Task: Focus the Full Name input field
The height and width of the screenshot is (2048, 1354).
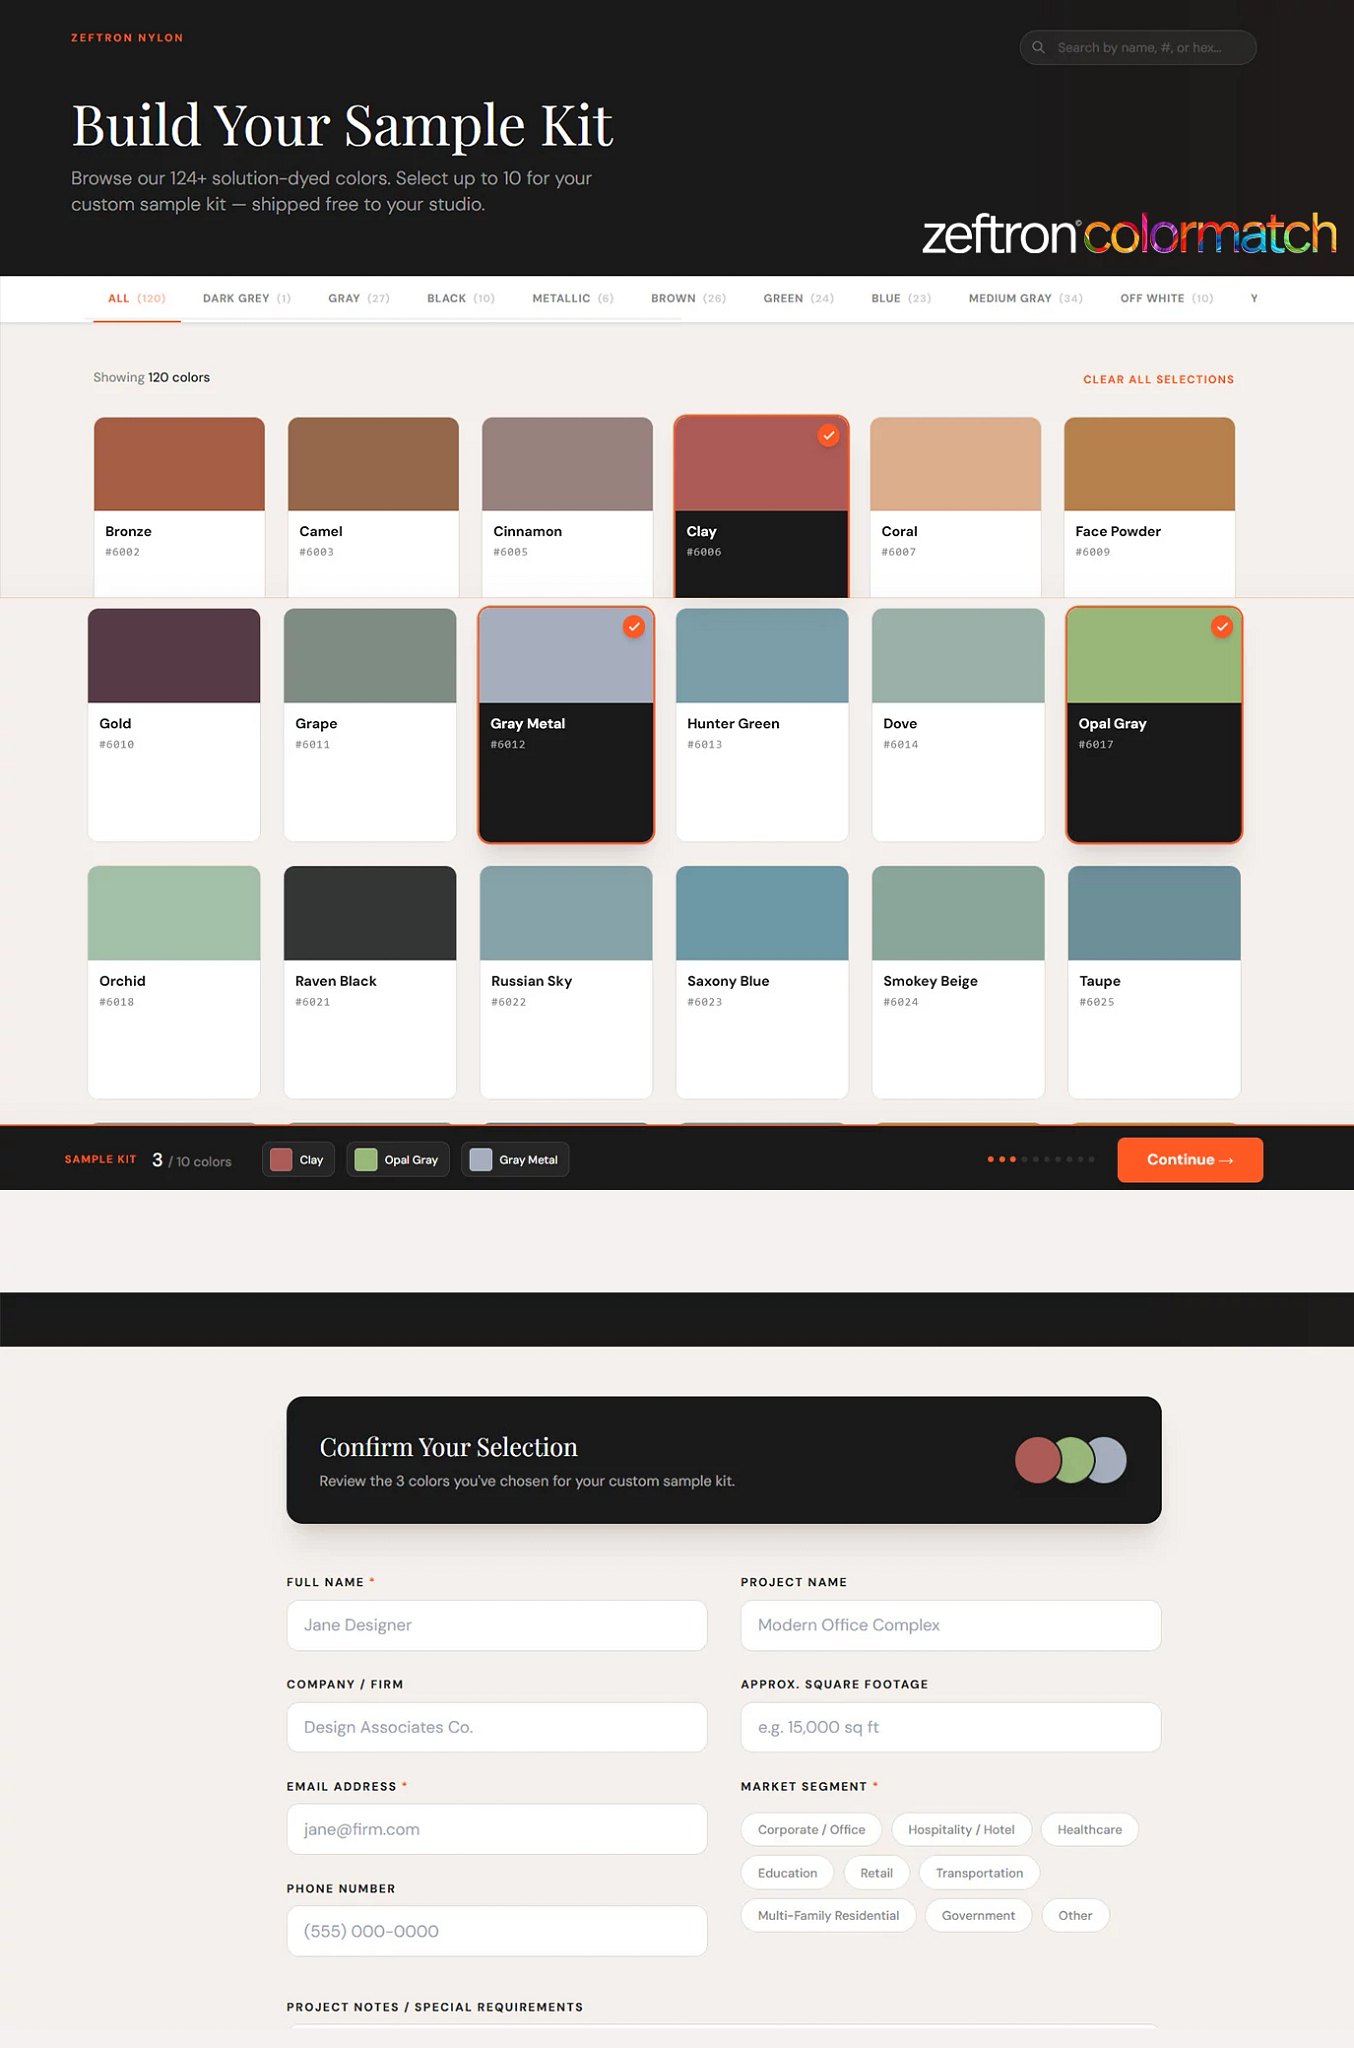Action: (x=496, y=1625)
